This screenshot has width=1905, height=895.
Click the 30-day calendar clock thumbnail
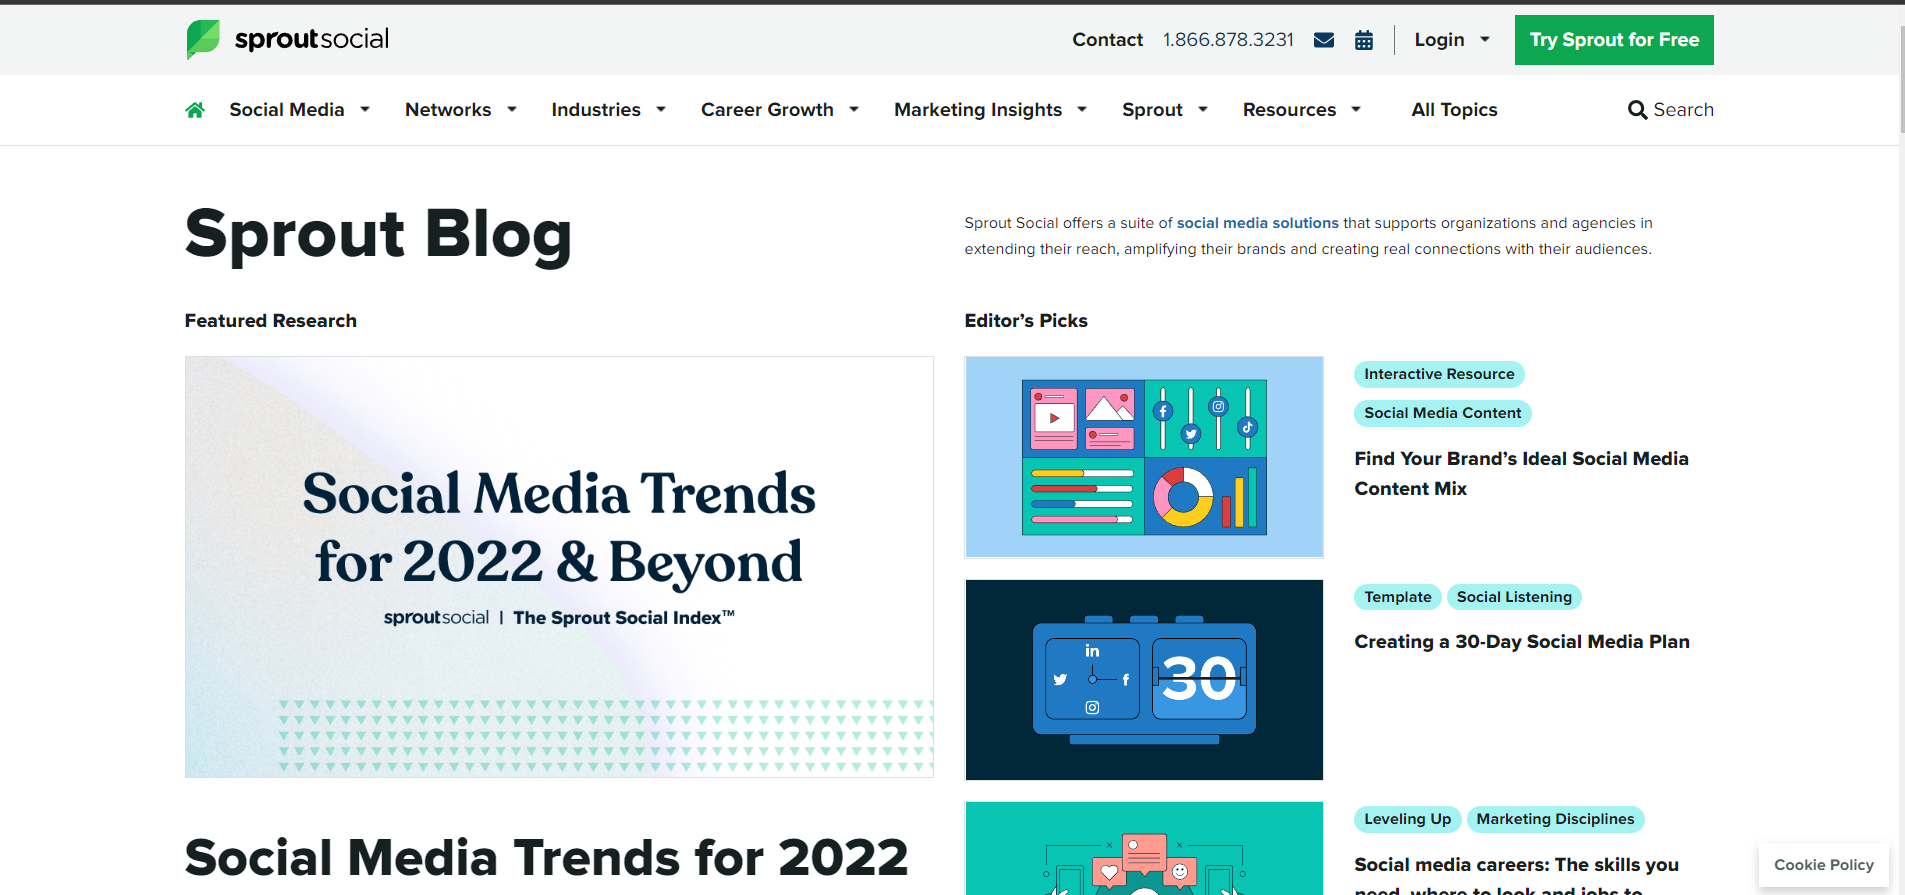[x=1144, y=680]
